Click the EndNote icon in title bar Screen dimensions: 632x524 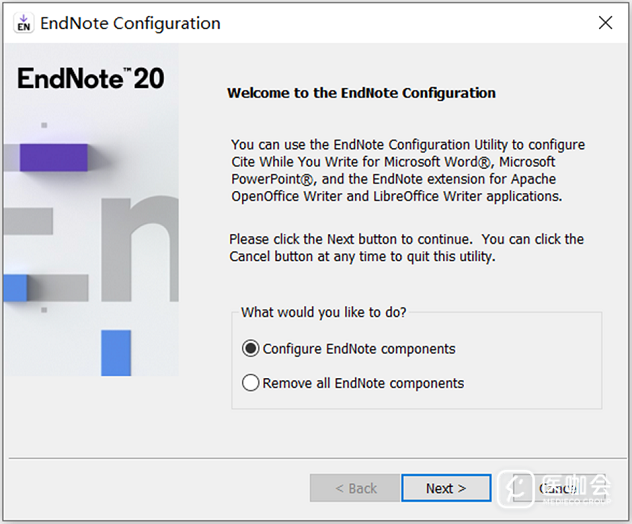pos(24,23)
